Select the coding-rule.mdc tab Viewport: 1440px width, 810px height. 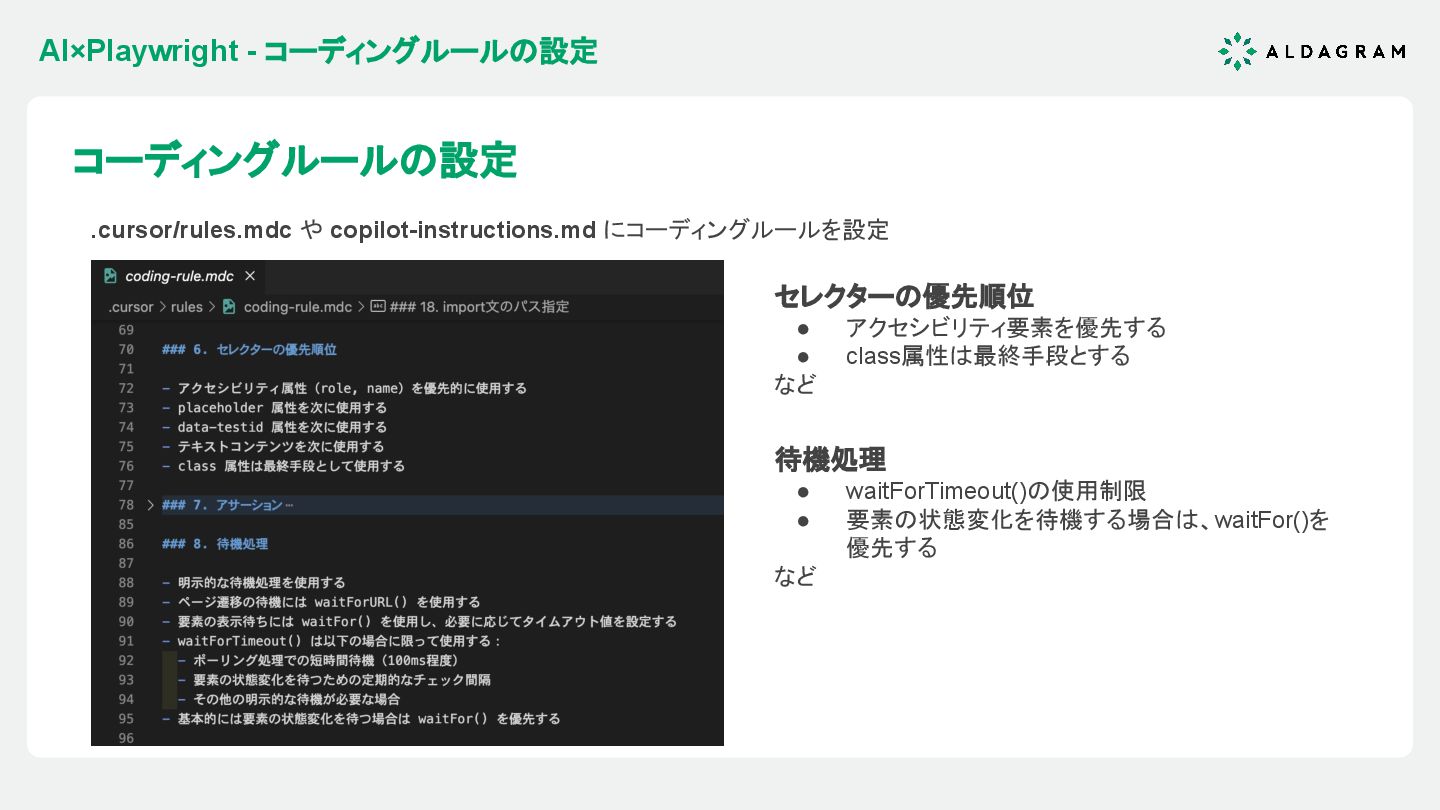178,276
